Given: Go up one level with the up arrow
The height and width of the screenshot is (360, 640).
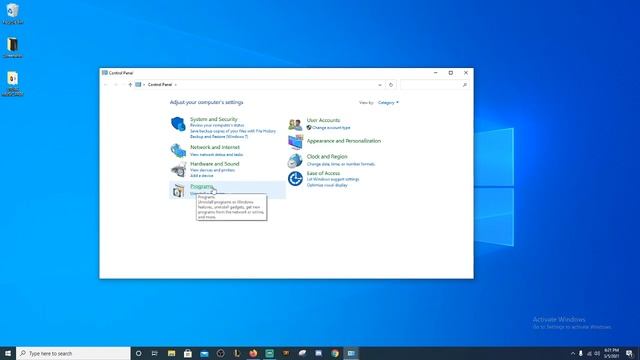Looking at the screenshot, I should pos(130,85).
